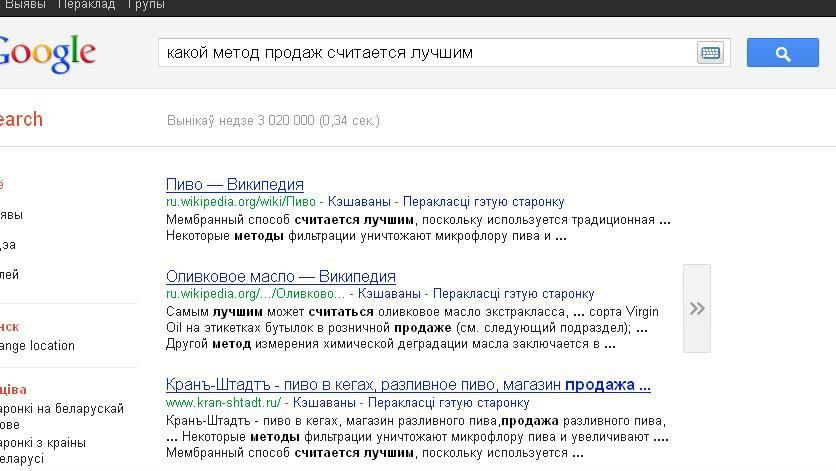Open the Оливковое масло — Википедия result
The image size is (836, 471).
[x=280, y=276]
